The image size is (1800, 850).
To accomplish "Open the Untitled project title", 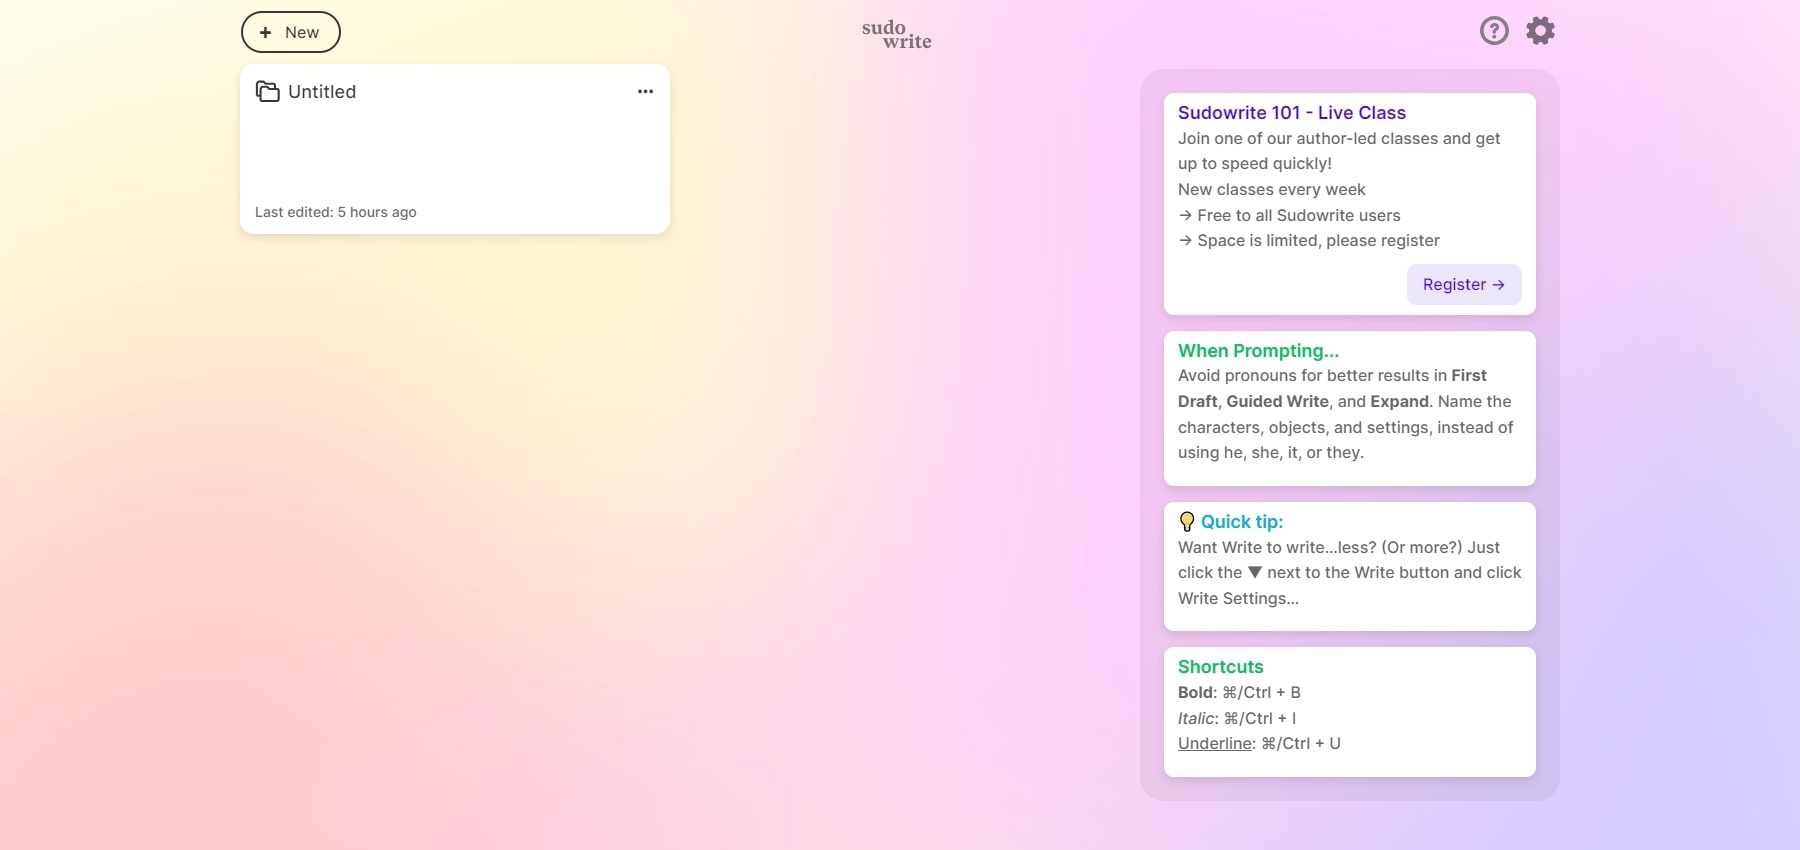I will click(x=322, y=92).
